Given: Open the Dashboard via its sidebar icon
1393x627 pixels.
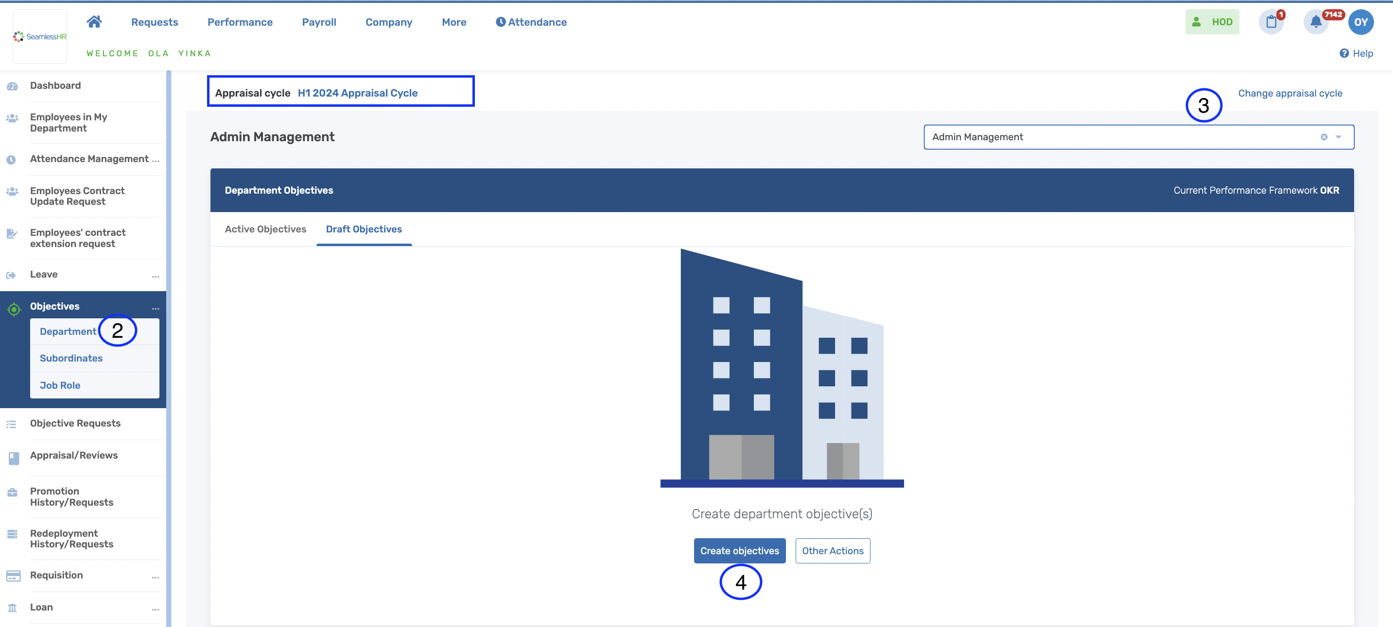Looking at the screenshot, I should (14, 85).
